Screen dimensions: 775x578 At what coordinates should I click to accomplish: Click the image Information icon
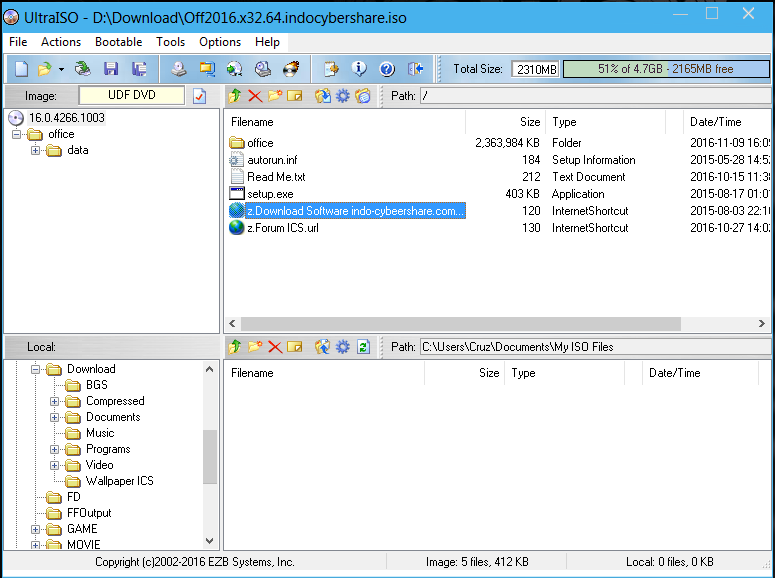tap(359, 69)
